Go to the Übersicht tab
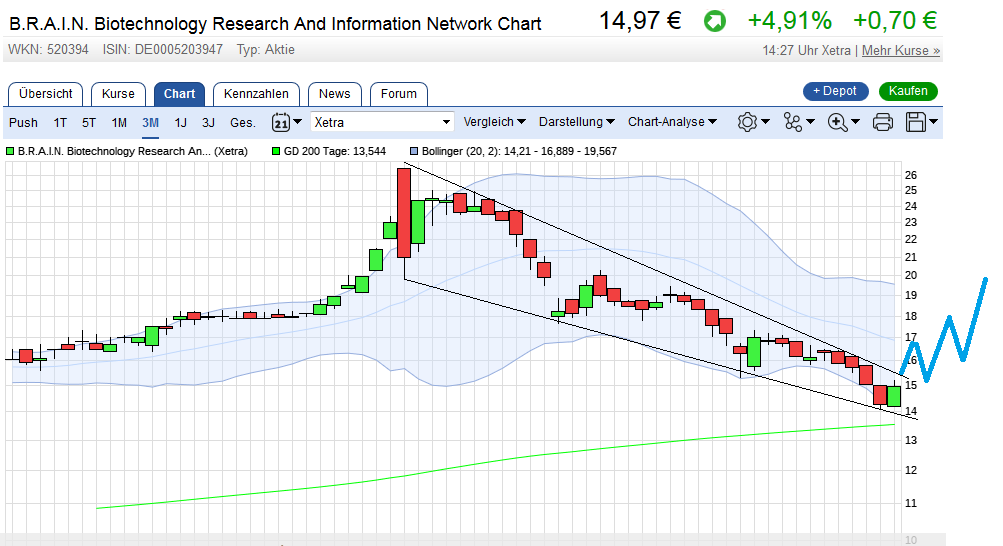Viewport: 1003px width, 546px height. tap(46, 94)
